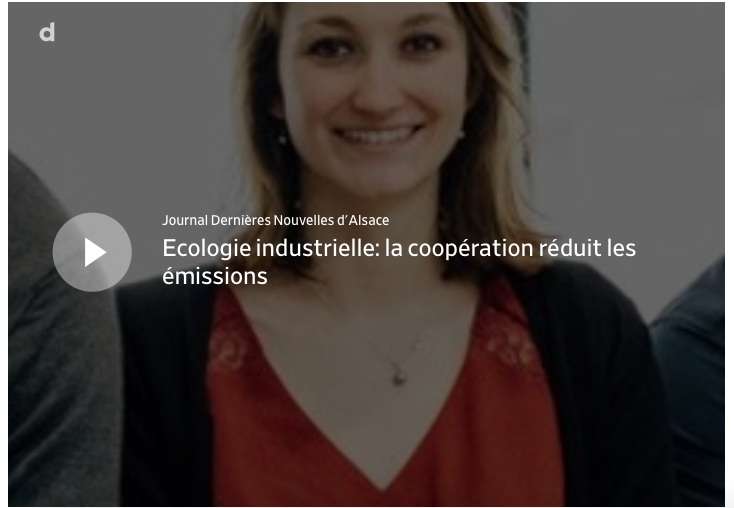
Task: Open the Journal Dernières Nouvelles d'Alsace channel
Action: click(x=275, y=220)
